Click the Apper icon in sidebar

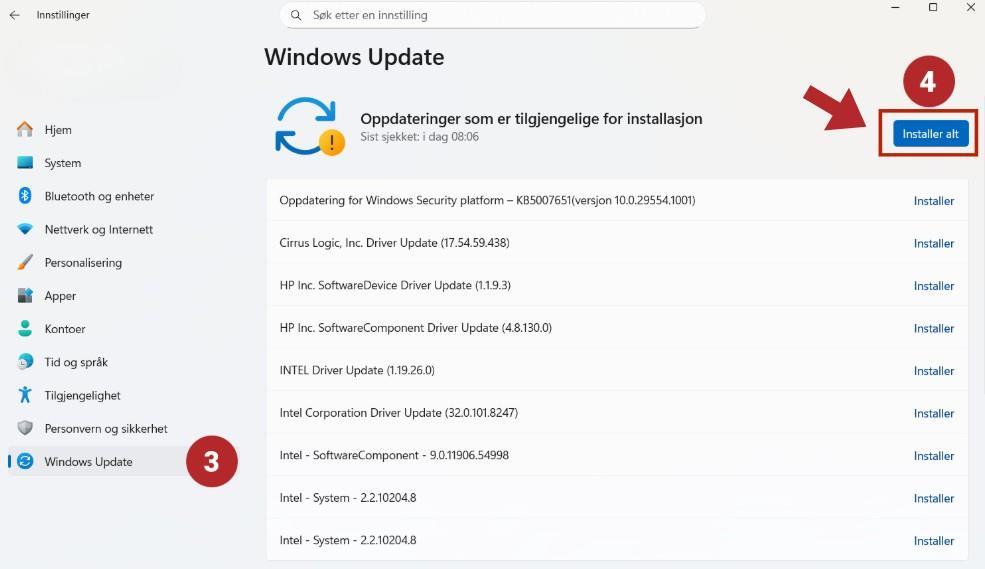(x=25, y=296)
